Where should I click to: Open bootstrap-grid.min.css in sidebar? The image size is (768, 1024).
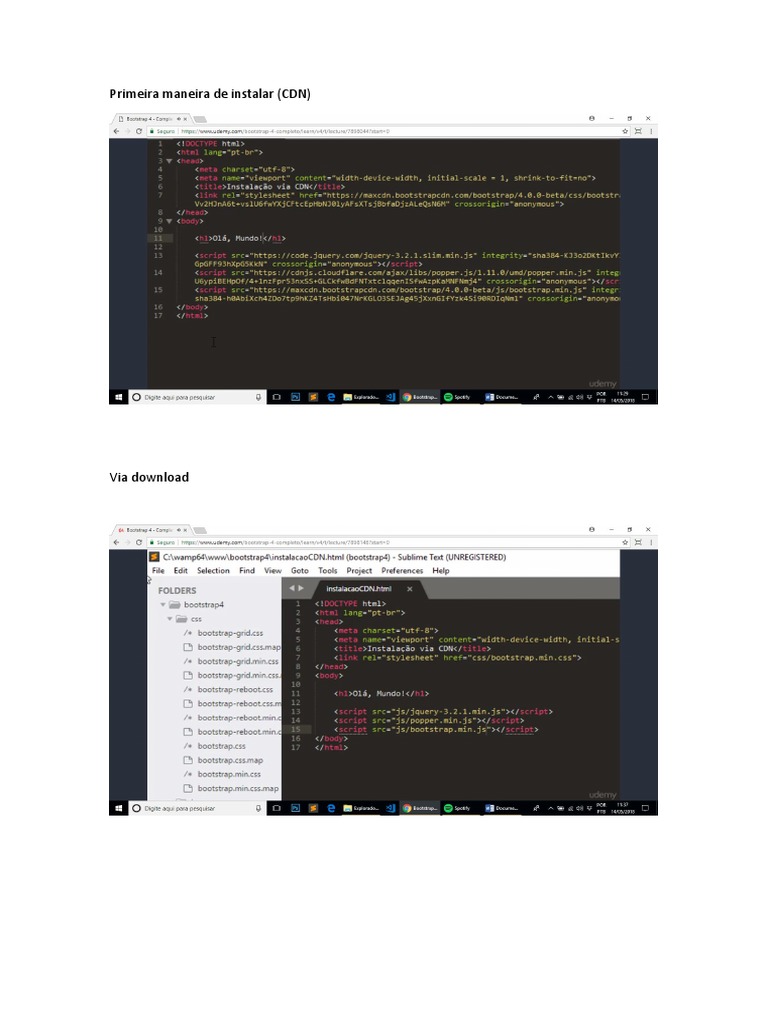(x=238, y=661)
